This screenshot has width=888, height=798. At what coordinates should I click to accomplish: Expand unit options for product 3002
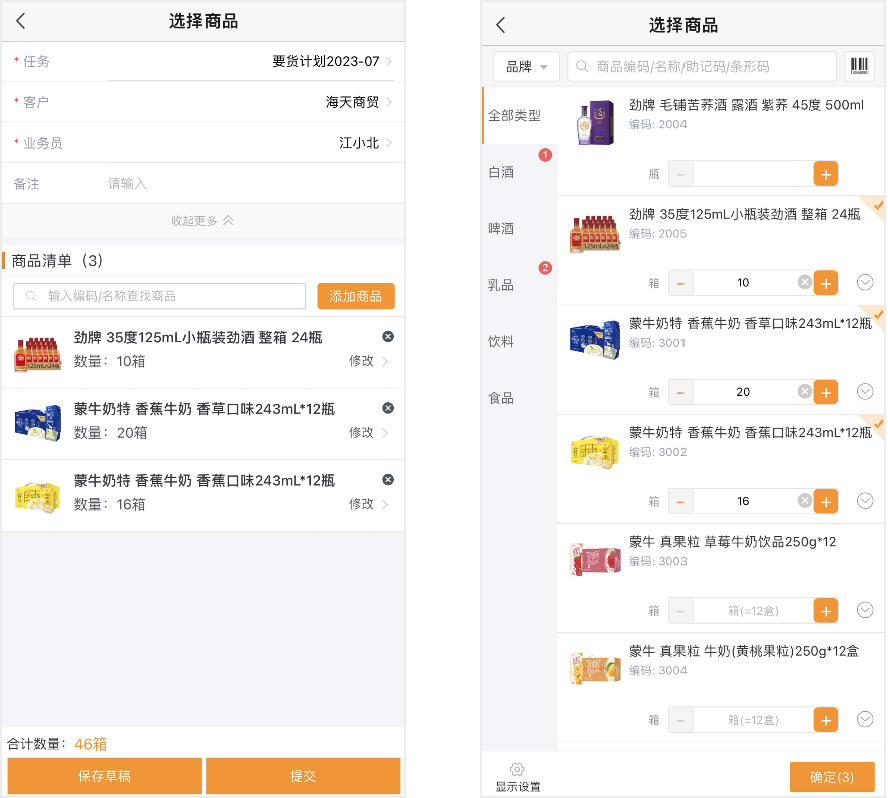point(865,501)
